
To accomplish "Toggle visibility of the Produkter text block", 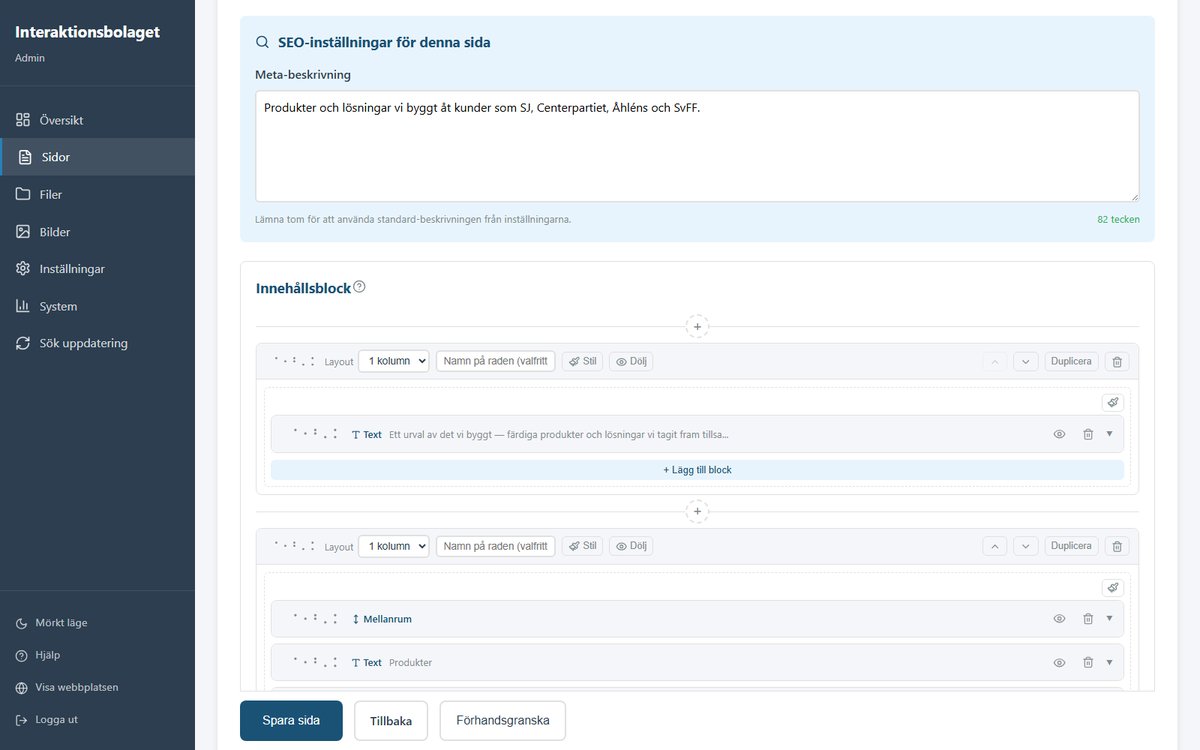I will click(1059, 663).
